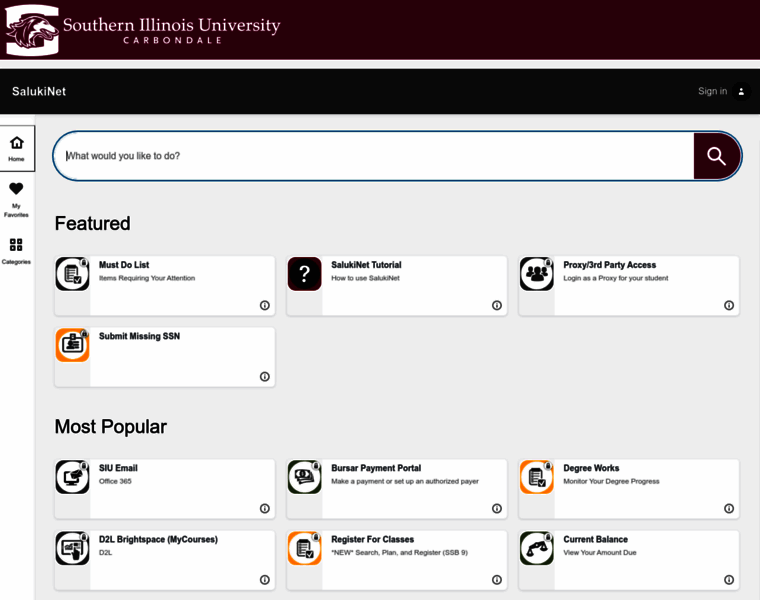
Task: Open the Submit Missing SSN title link
Action: [140, 336]
